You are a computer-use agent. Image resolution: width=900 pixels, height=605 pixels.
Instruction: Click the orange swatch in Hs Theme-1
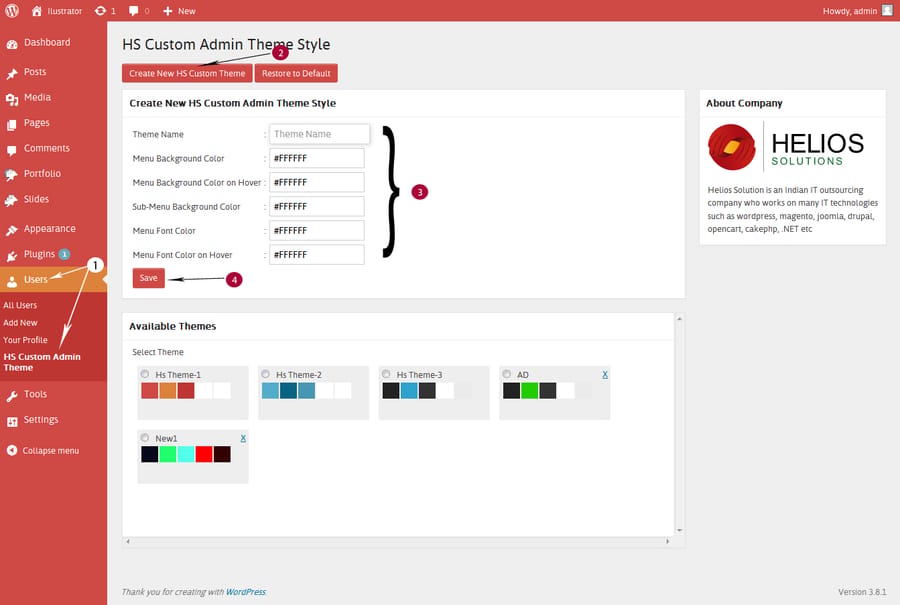[168, 390]
